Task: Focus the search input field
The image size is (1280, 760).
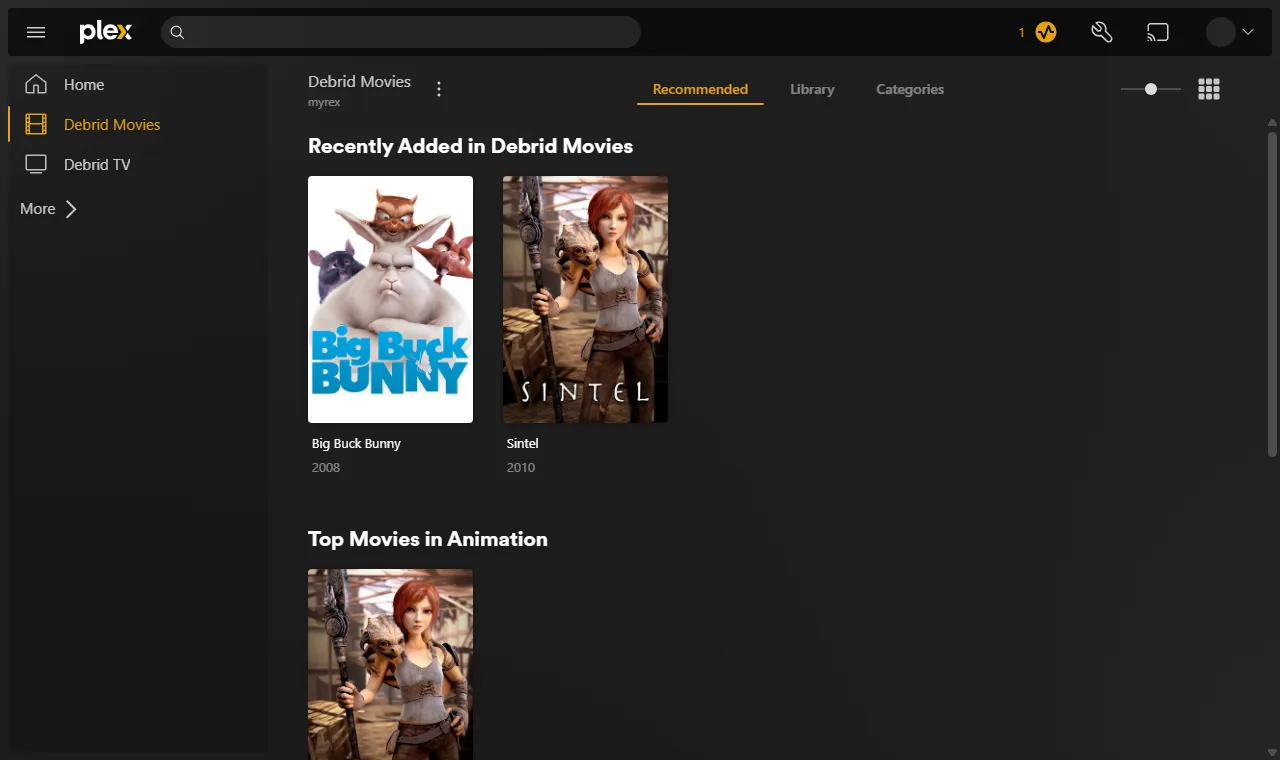Action: (401, 32)
